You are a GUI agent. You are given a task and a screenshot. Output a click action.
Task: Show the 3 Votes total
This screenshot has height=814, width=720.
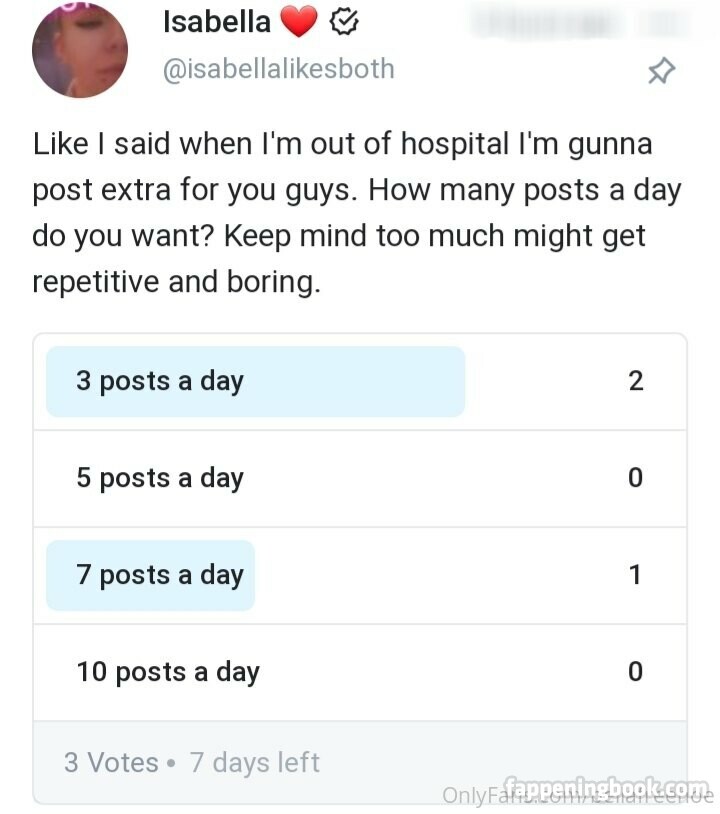coord(111,763)
